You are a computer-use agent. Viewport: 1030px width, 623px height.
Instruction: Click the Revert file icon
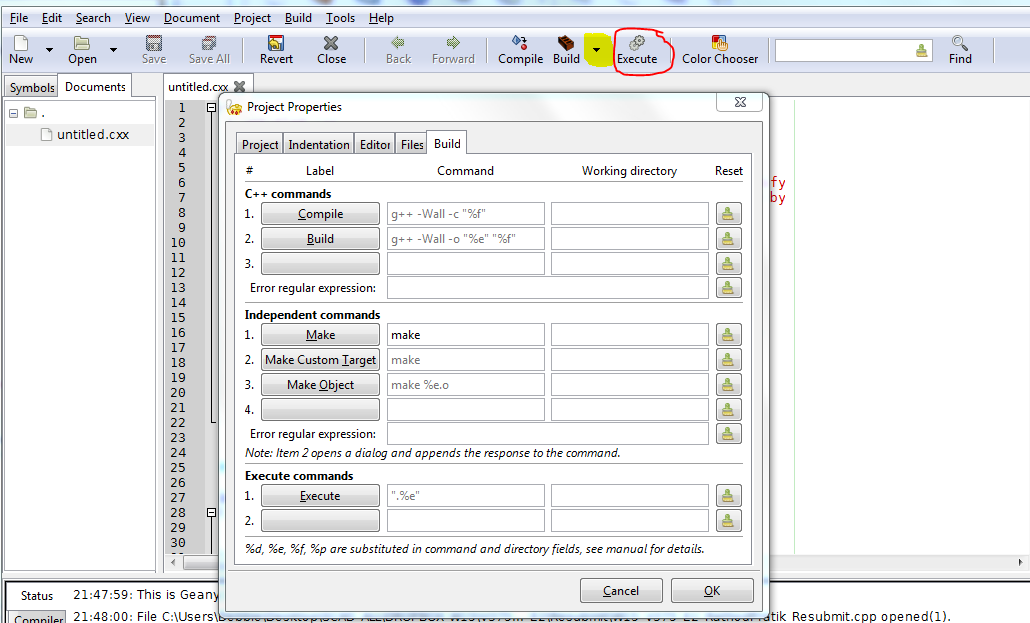point(276,43)
